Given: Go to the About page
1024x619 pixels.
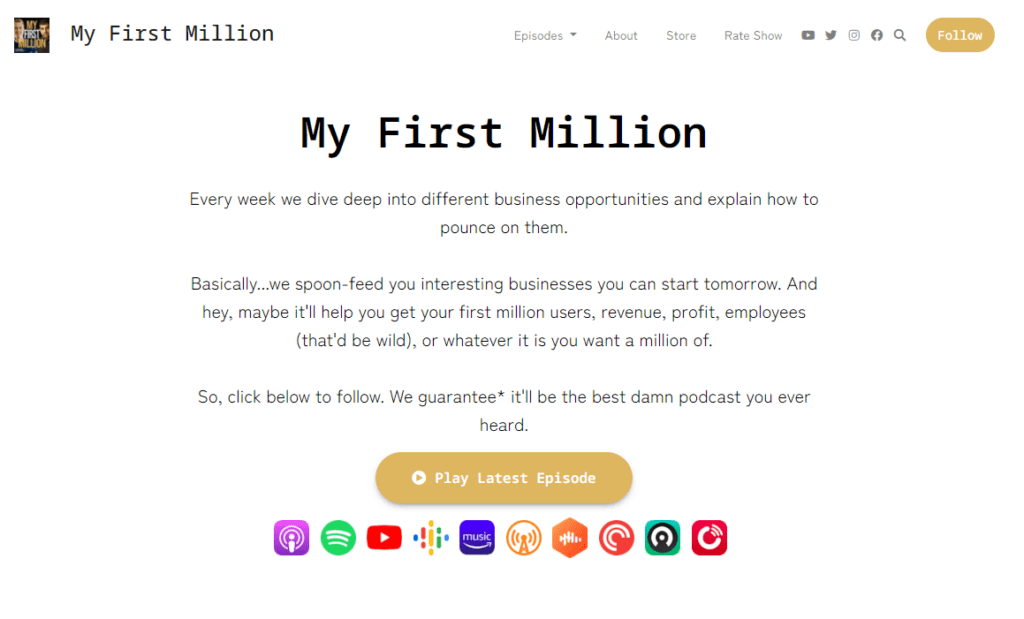Looking at the screenshot, I should 621,35.
